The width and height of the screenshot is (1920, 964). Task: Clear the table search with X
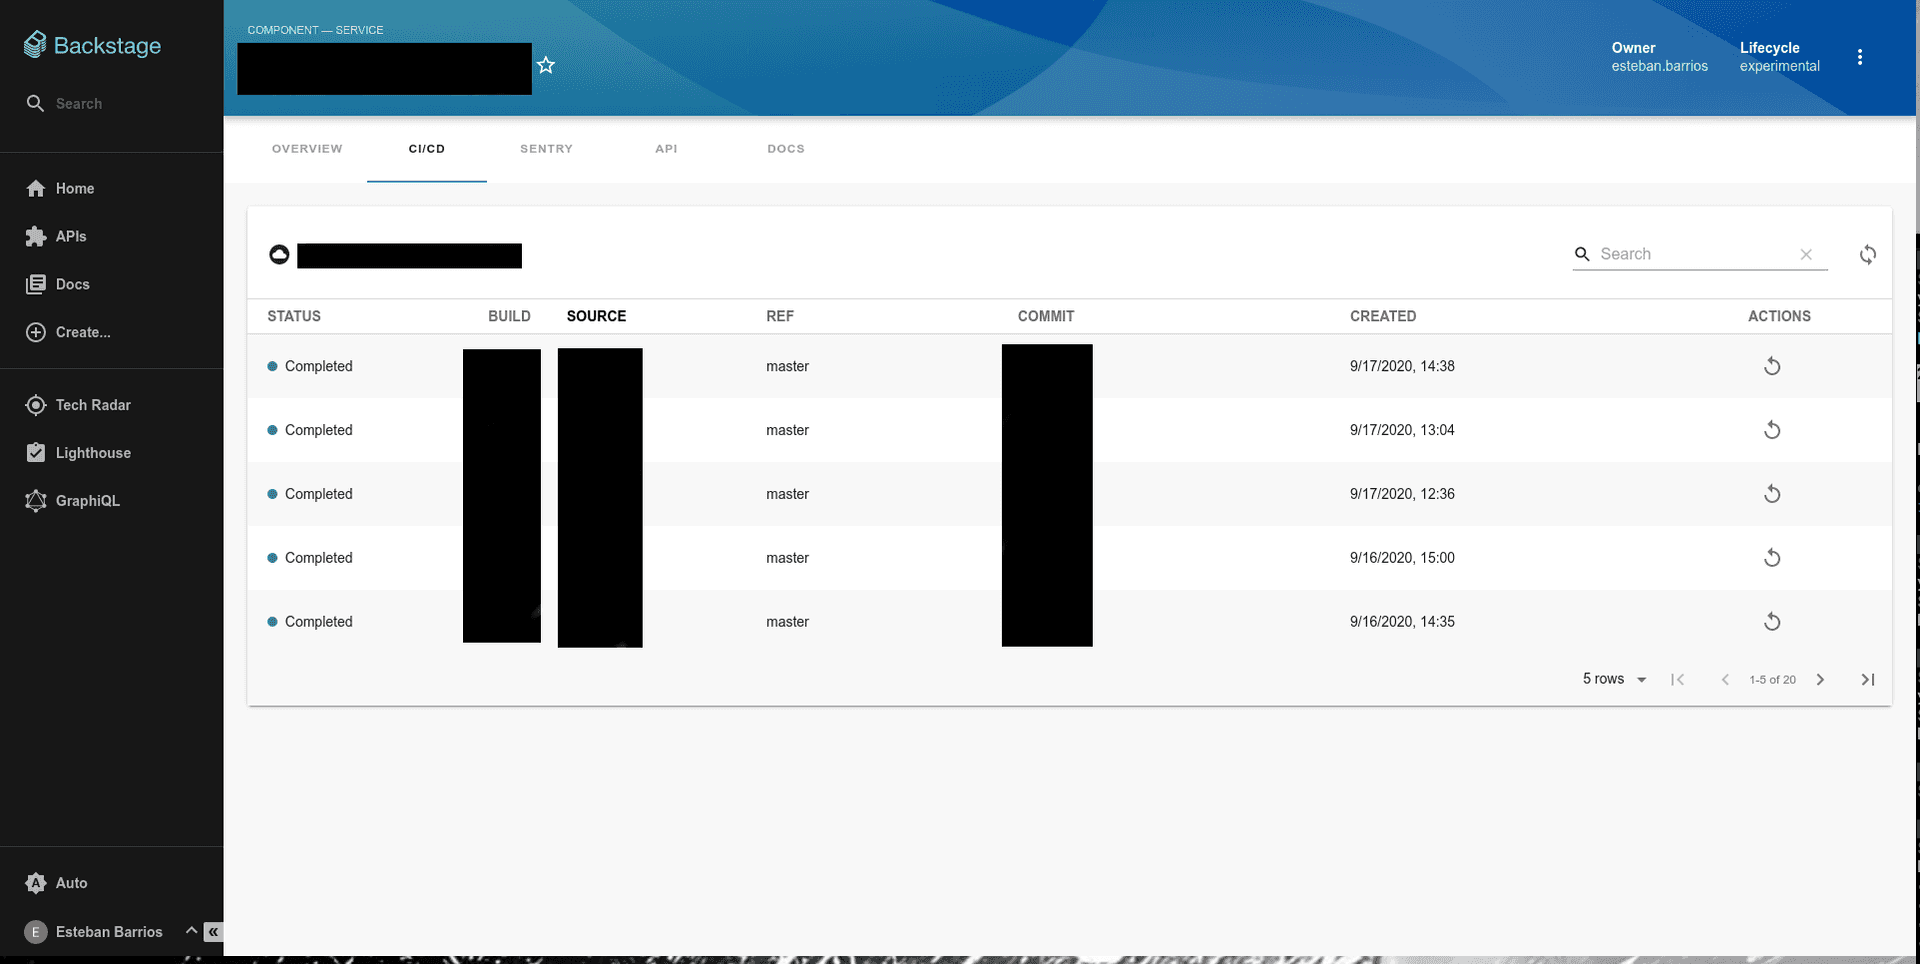coord(1806,254)
